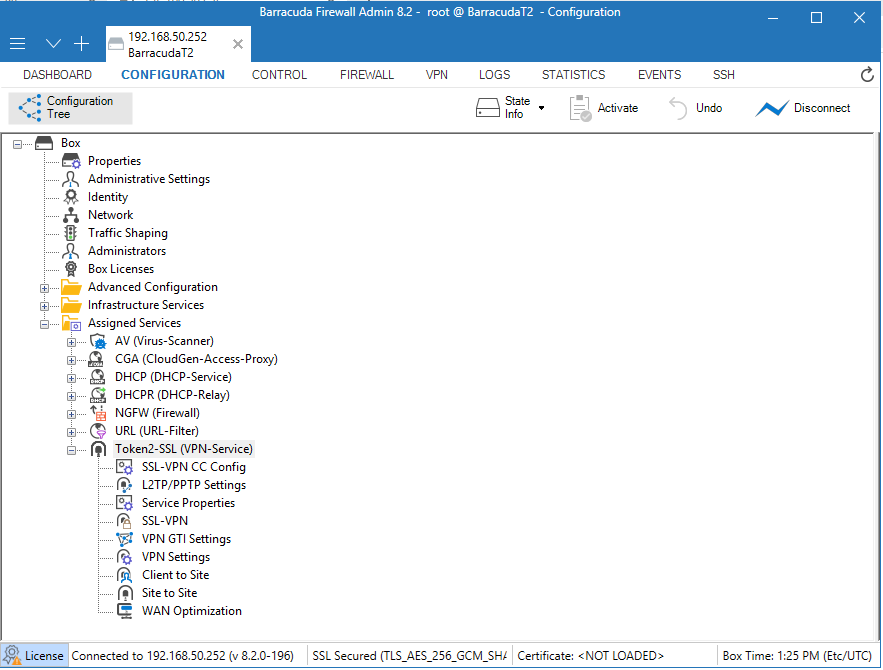Switch to the VPN tab
The width and height of the screenshot is (883, 670).
(x=436, y=75)
